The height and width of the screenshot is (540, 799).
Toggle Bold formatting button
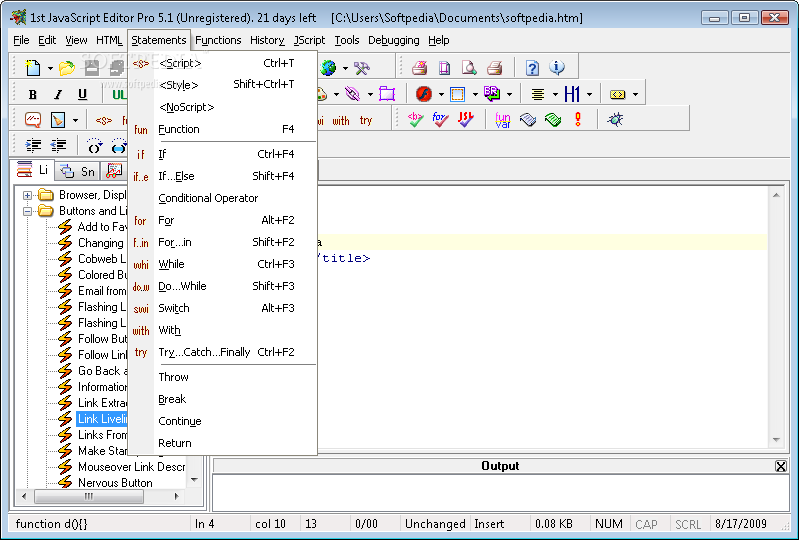33,94
